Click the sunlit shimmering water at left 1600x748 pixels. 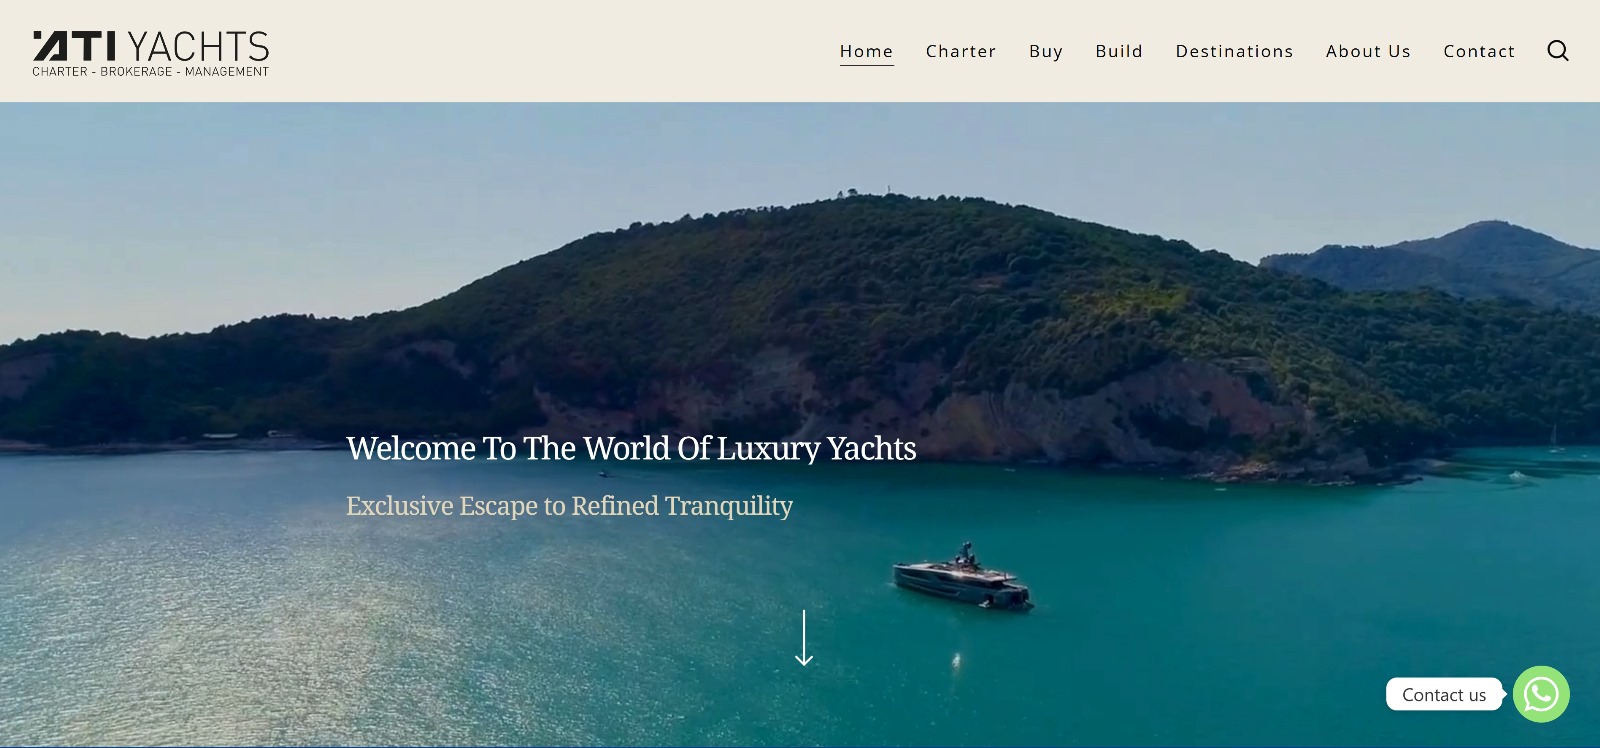point(150,620)
